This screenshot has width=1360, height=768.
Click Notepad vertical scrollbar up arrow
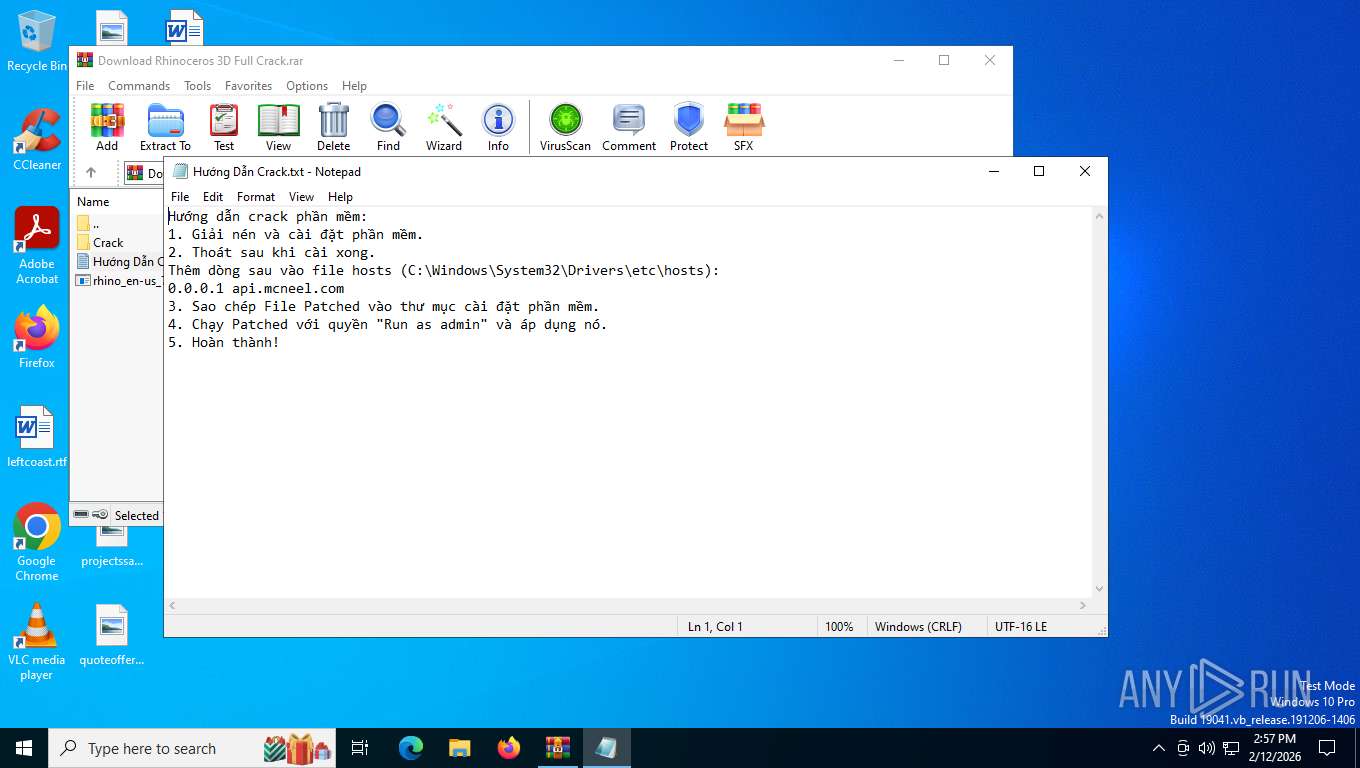click(1100, 216)
